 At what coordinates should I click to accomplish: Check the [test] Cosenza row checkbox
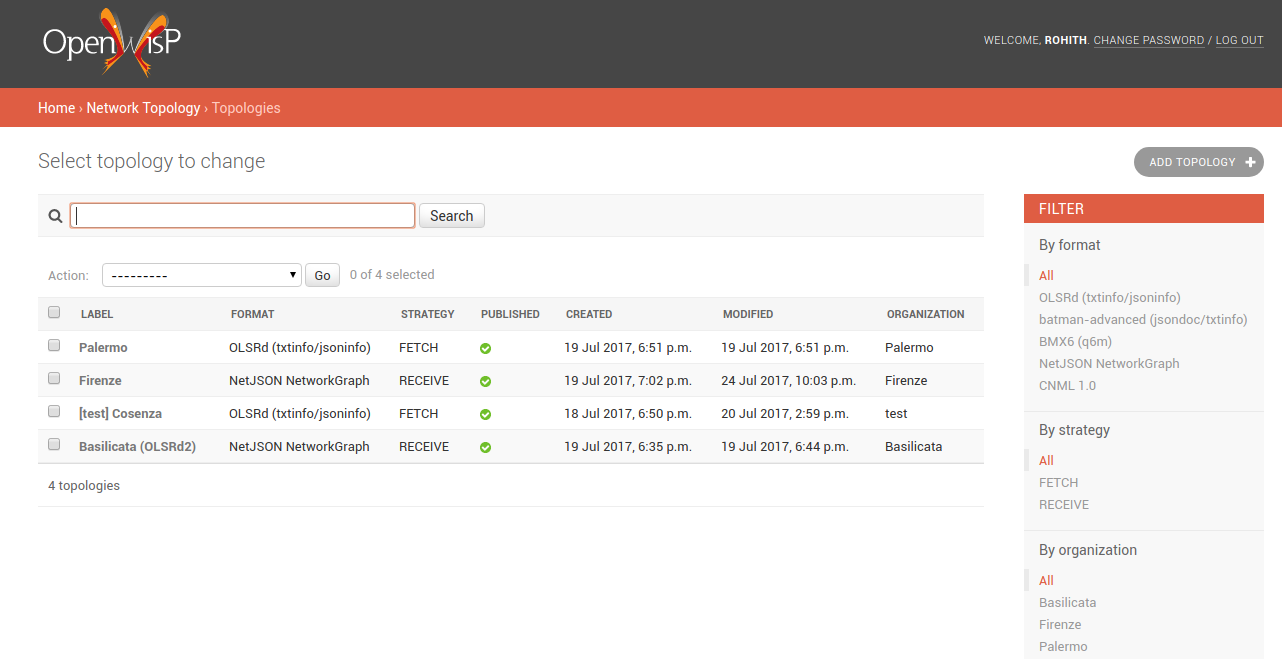[x=54, y=412]
